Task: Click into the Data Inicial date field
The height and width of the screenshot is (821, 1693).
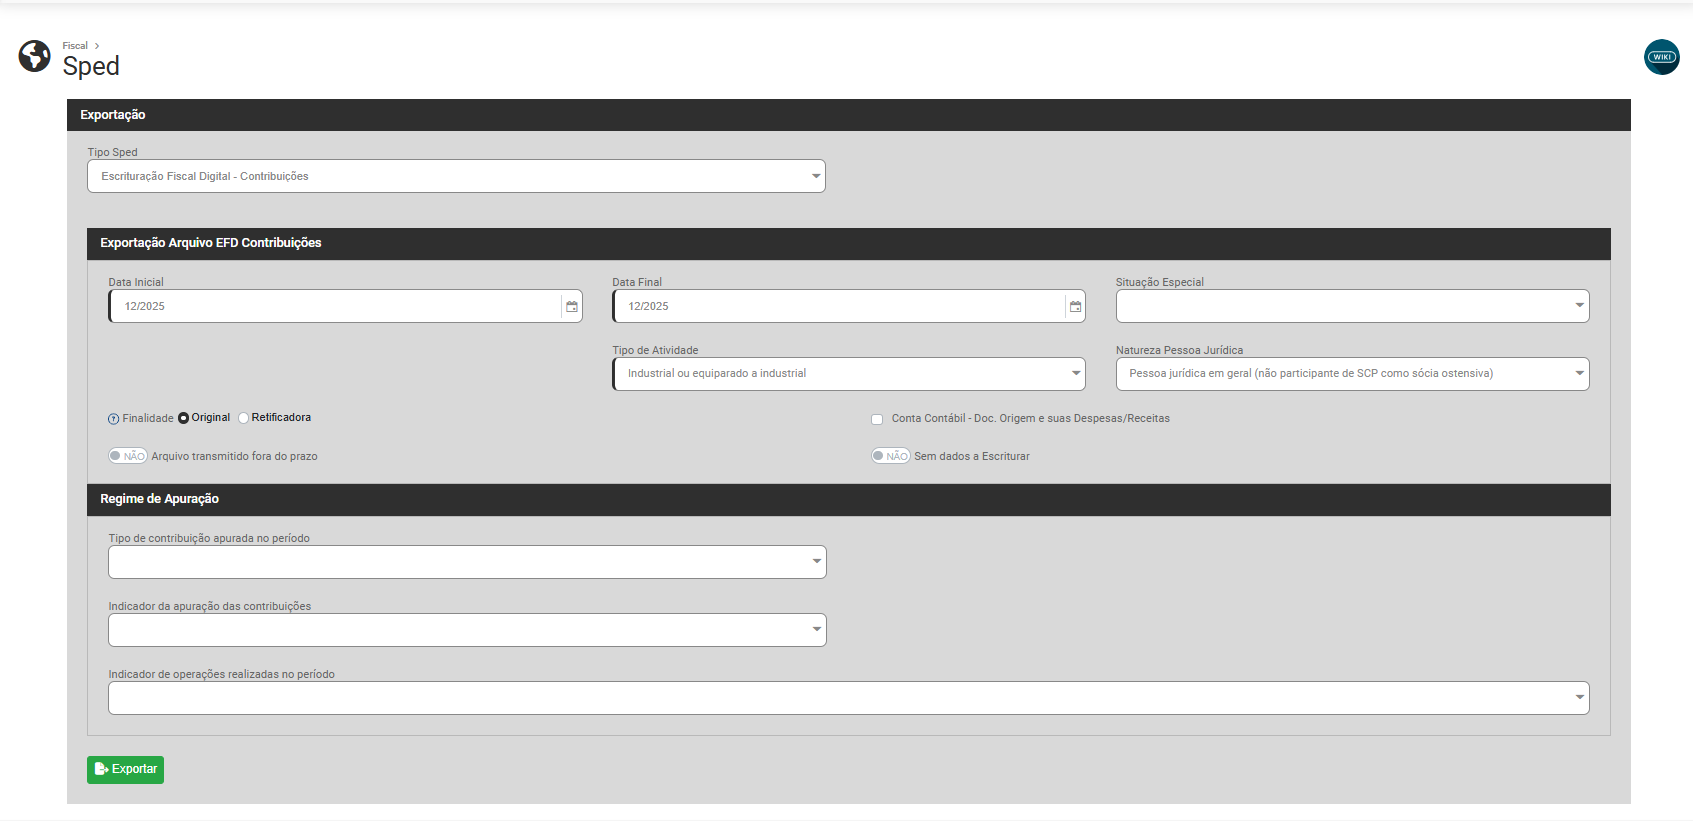Action: click(x=335, y=307)
